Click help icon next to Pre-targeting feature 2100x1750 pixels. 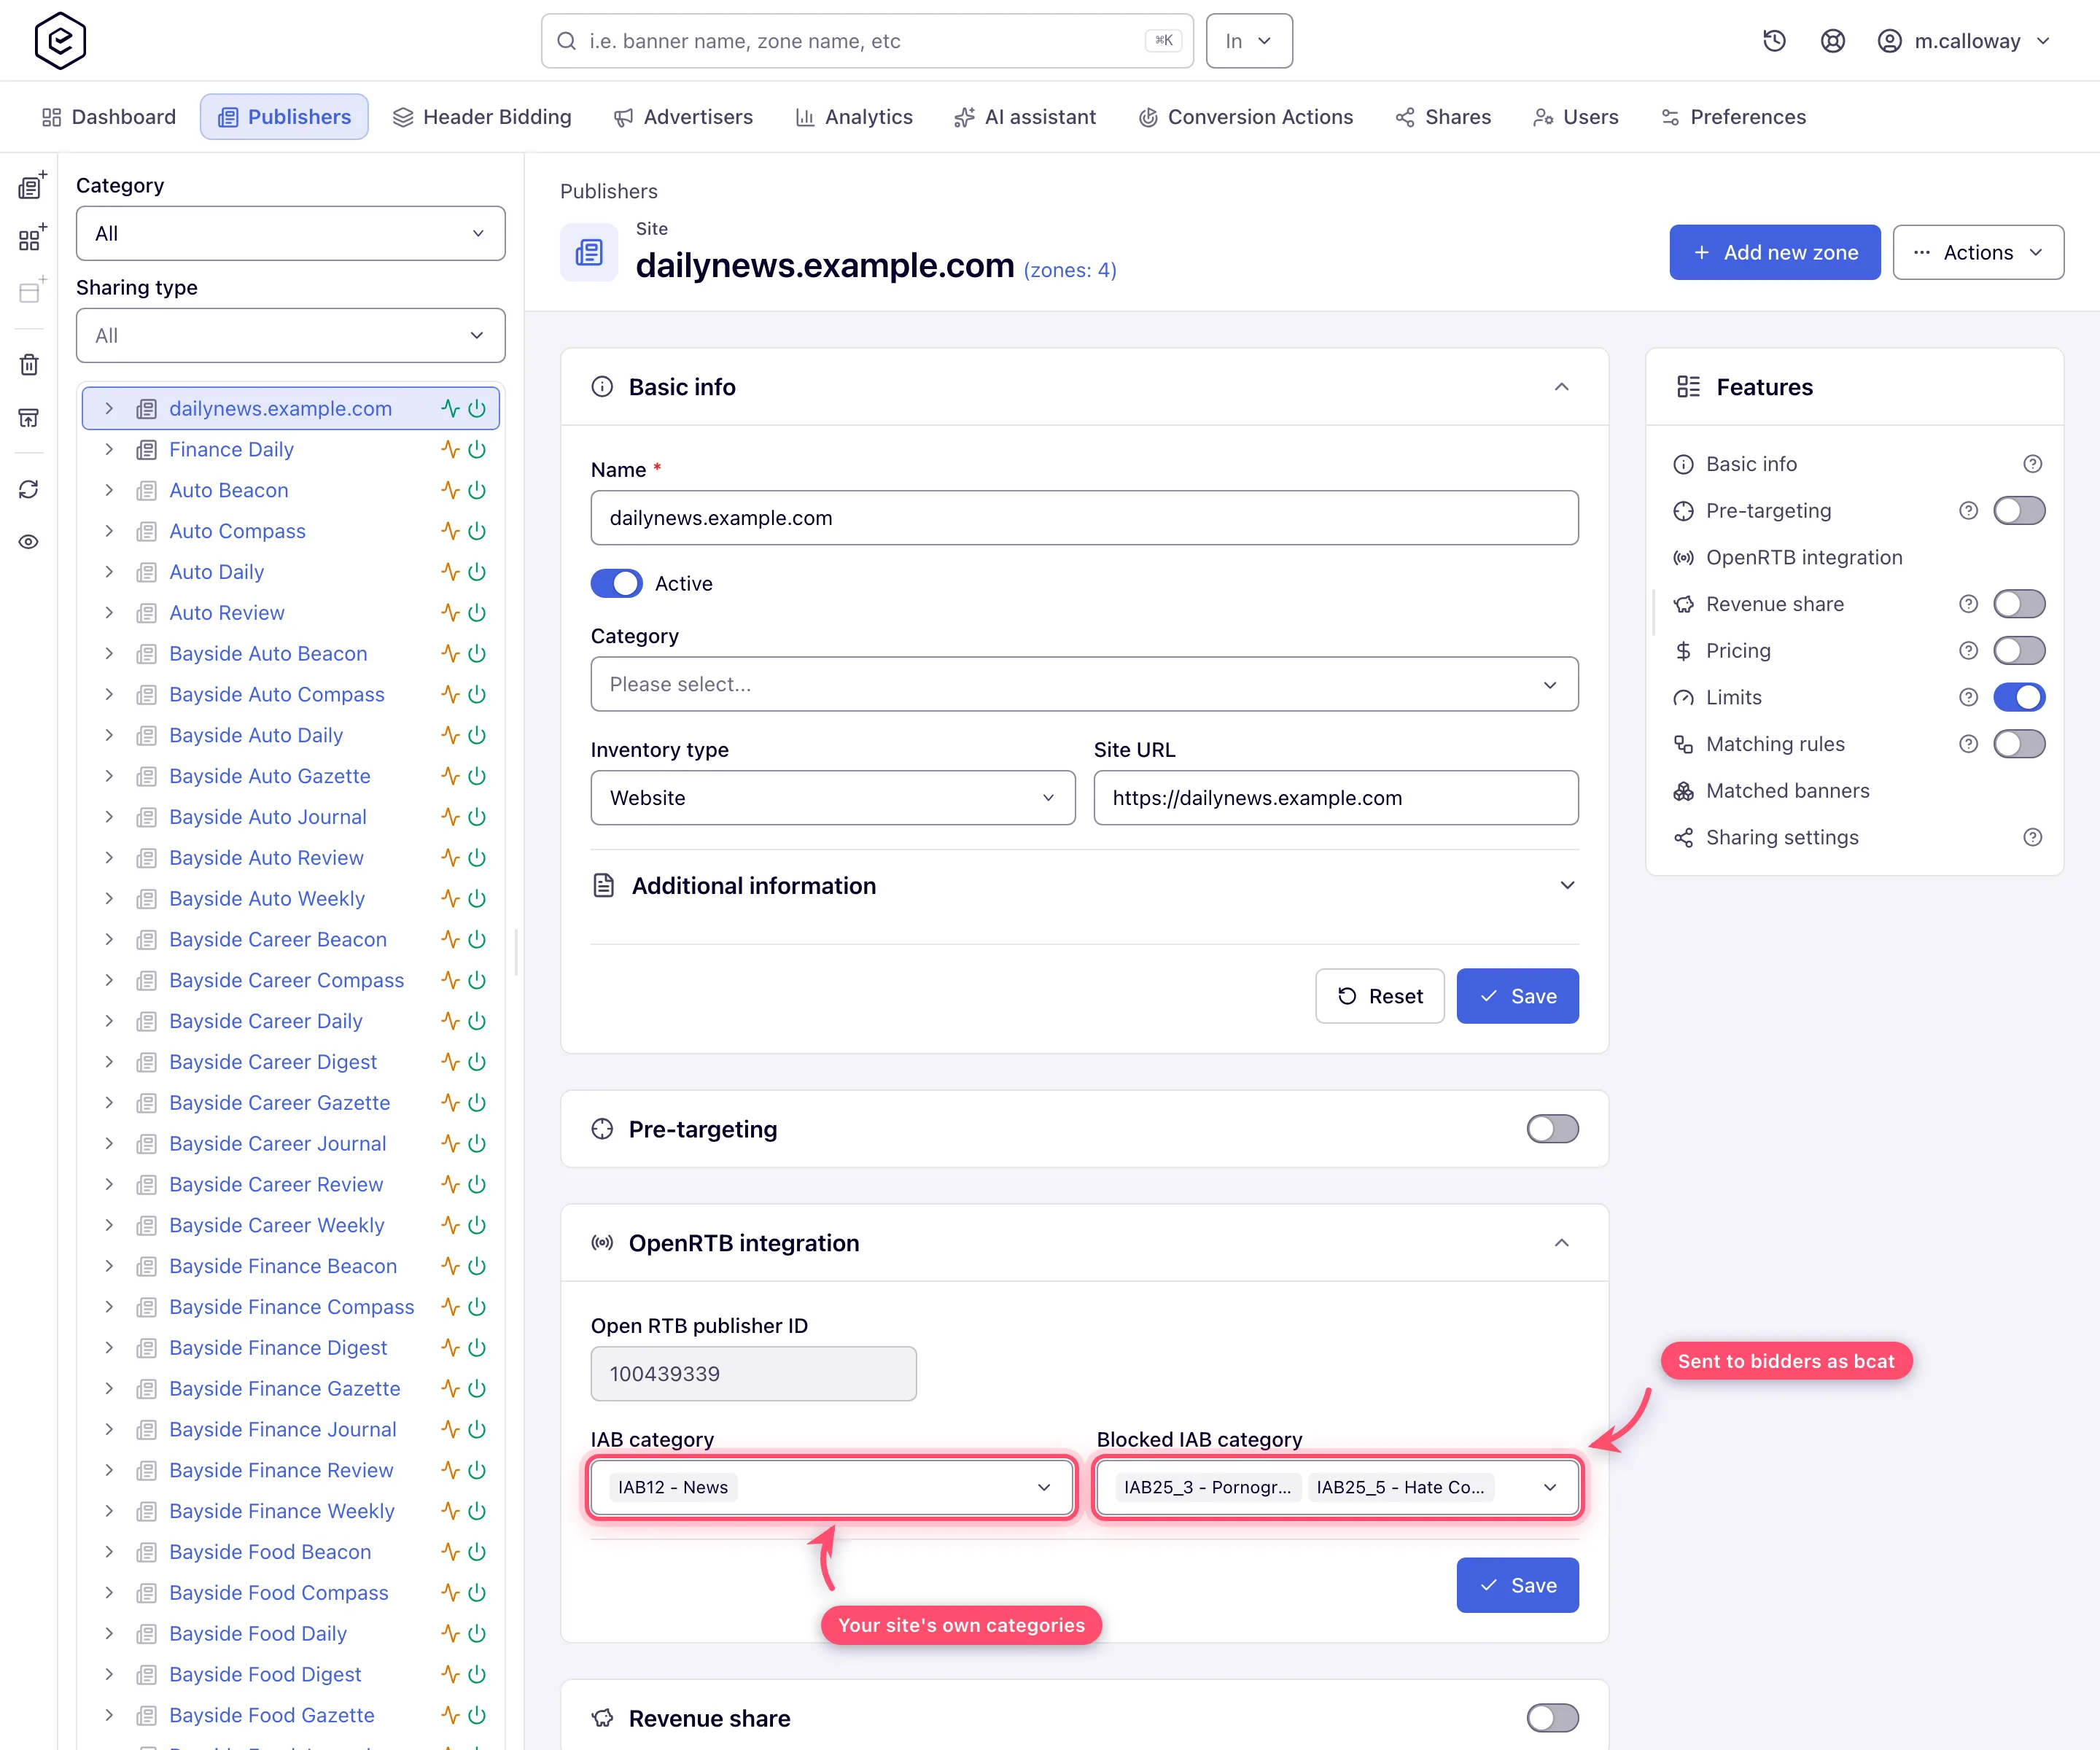click(x=1968, y=511)
